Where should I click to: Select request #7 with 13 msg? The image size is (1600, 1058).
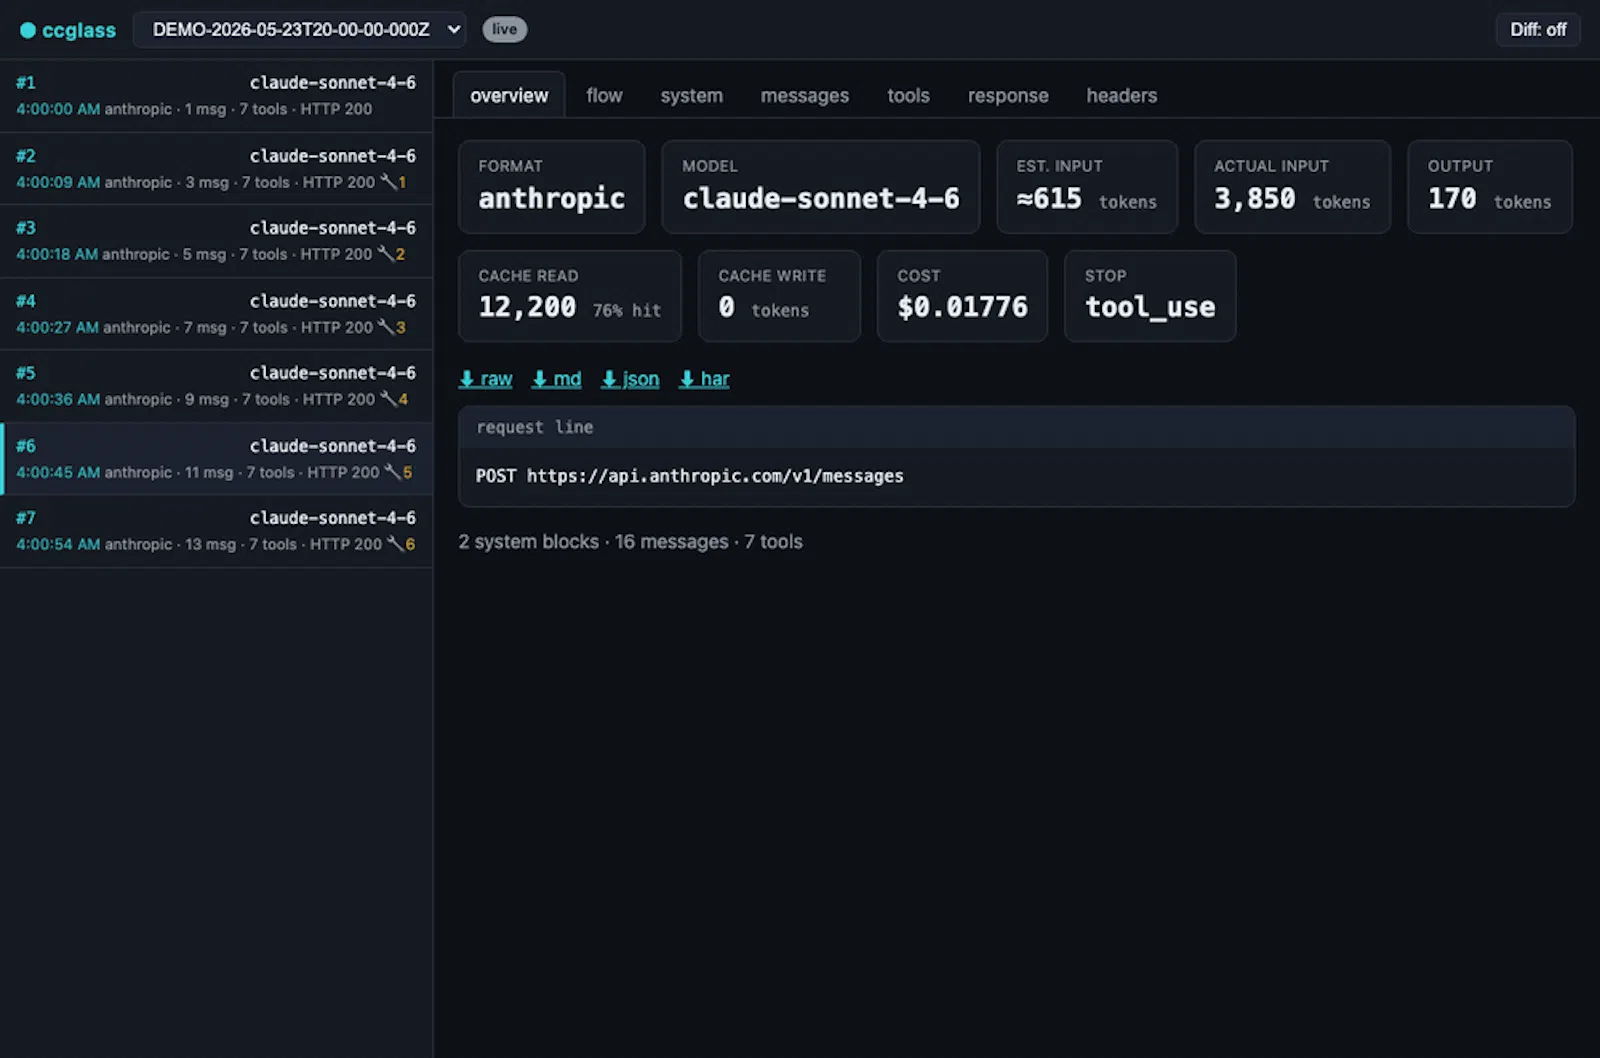216,531
